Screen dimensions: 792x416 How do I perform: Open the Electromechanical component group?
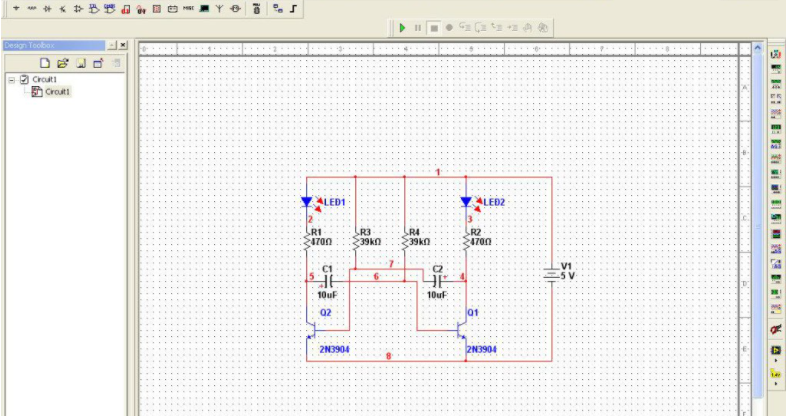pos(235,9)
